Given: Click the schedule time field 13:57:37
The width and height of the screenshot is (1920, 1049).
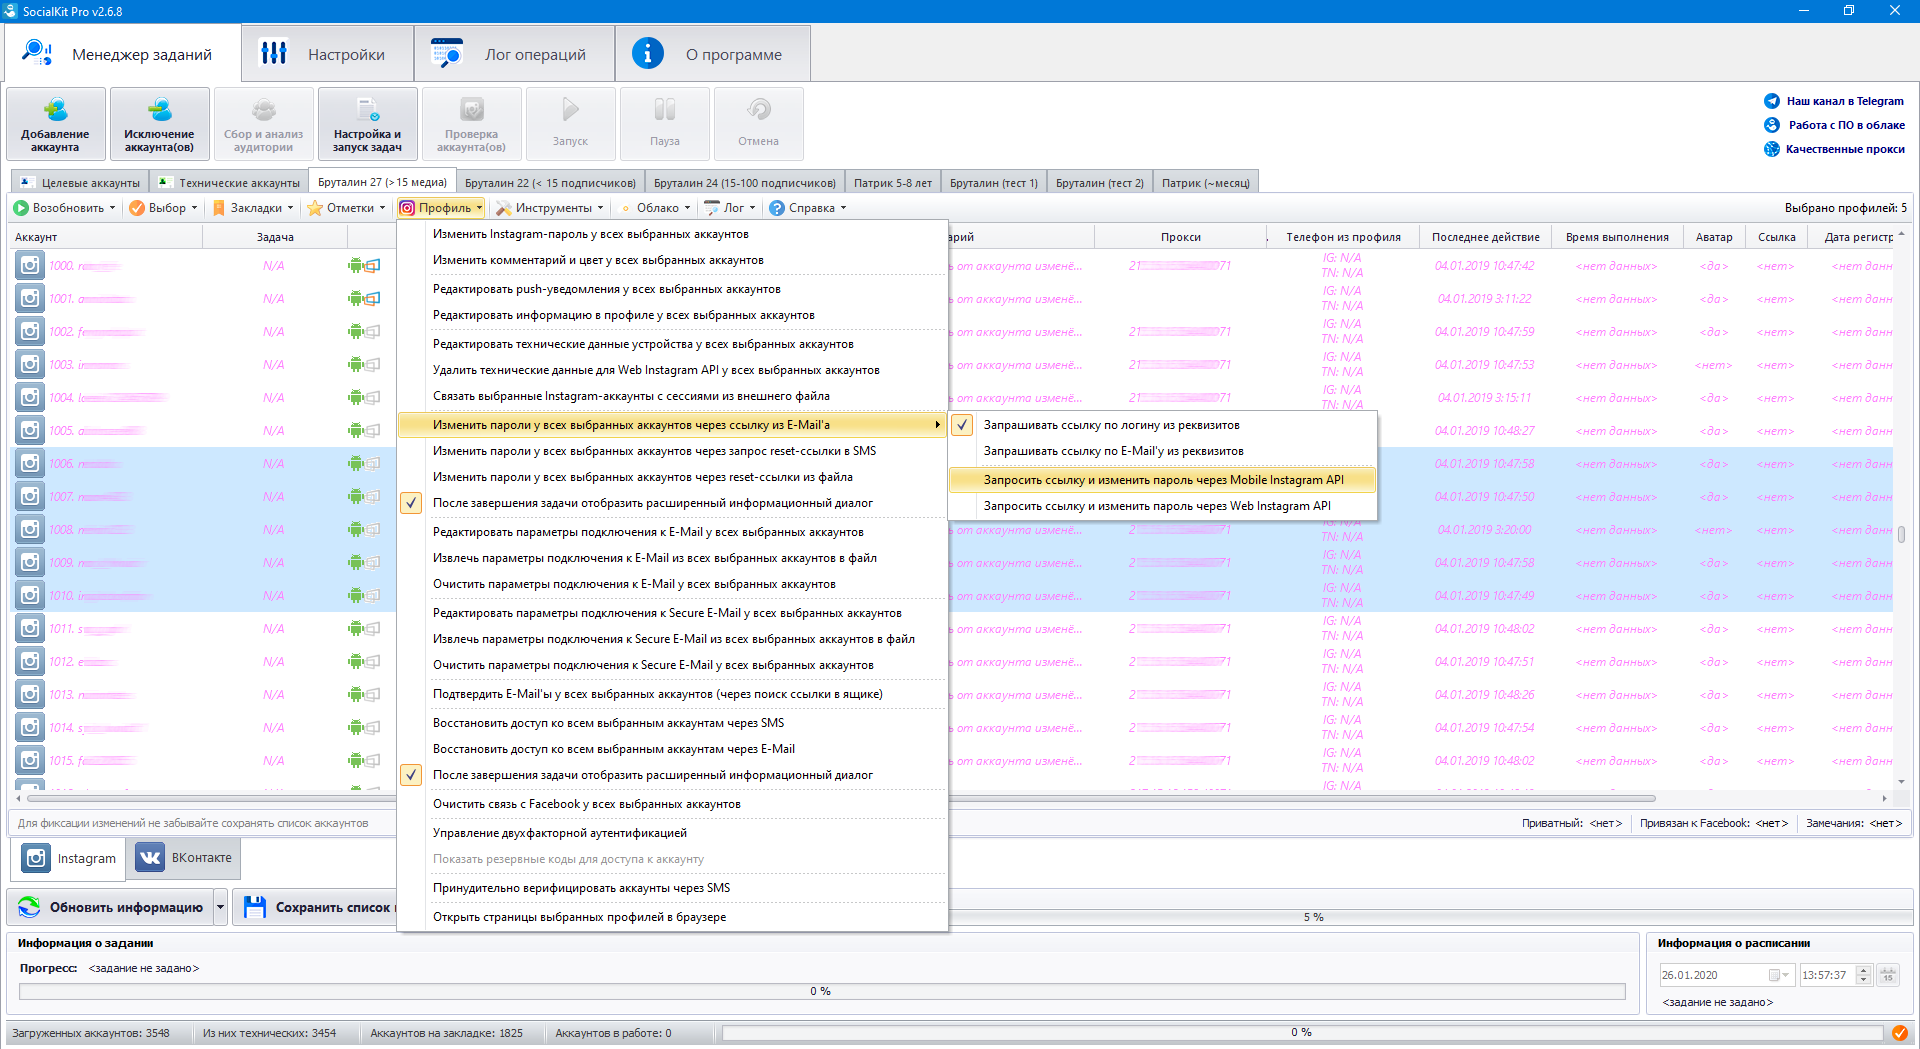Looking at the screenshot, I should click(x=1827, y=975).
